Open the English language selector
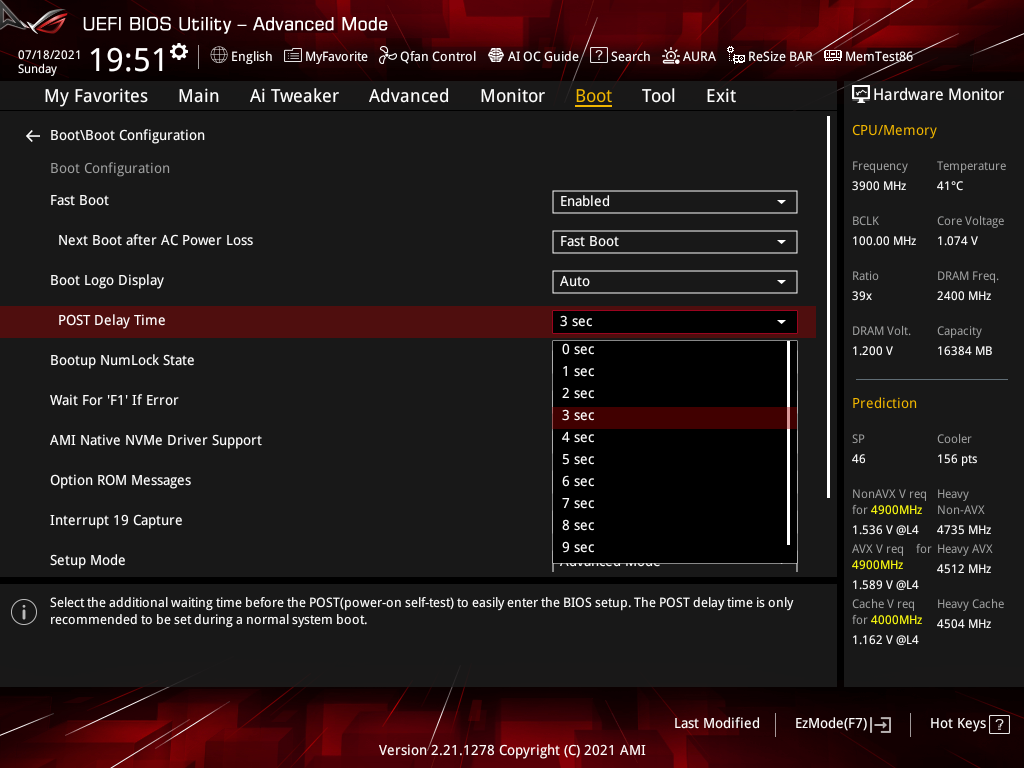 coord(241,56)
